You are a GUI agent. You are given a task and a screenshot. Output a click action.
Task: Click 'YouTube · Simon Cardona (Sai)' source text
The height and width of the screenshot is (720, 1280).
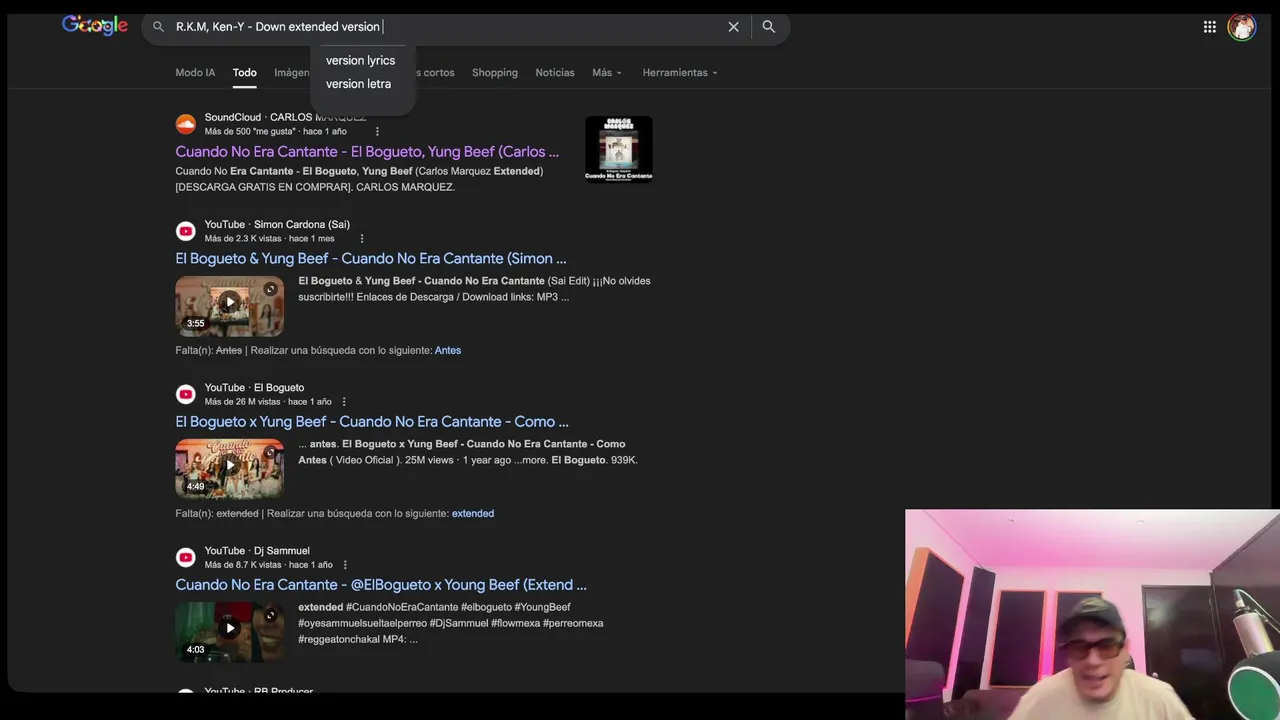click(277, 224)
